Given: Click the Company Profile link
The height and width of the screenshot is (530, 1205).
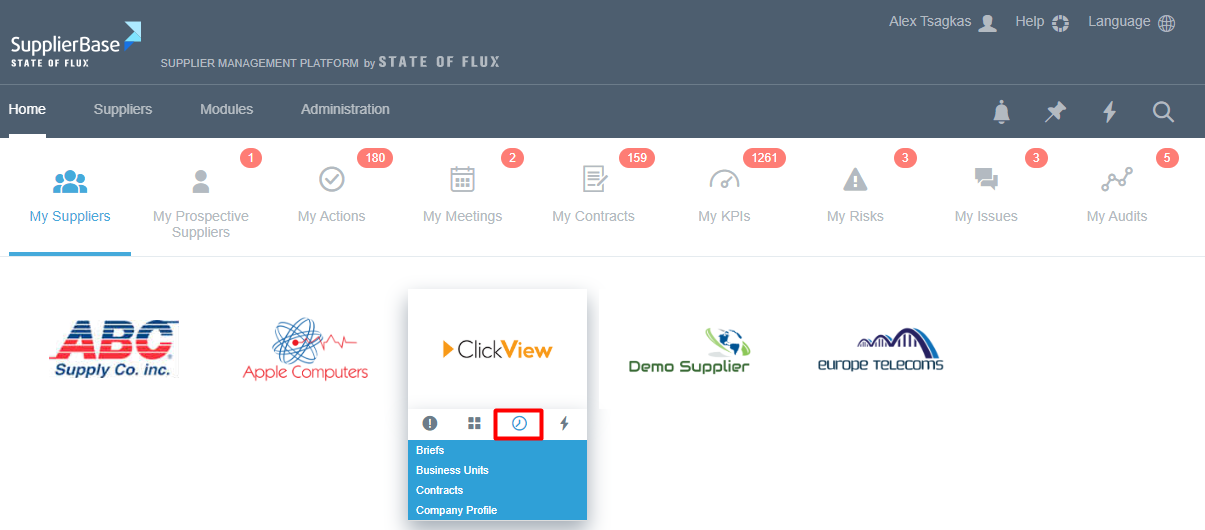Looking at the screenshot, I should [456, 510].
